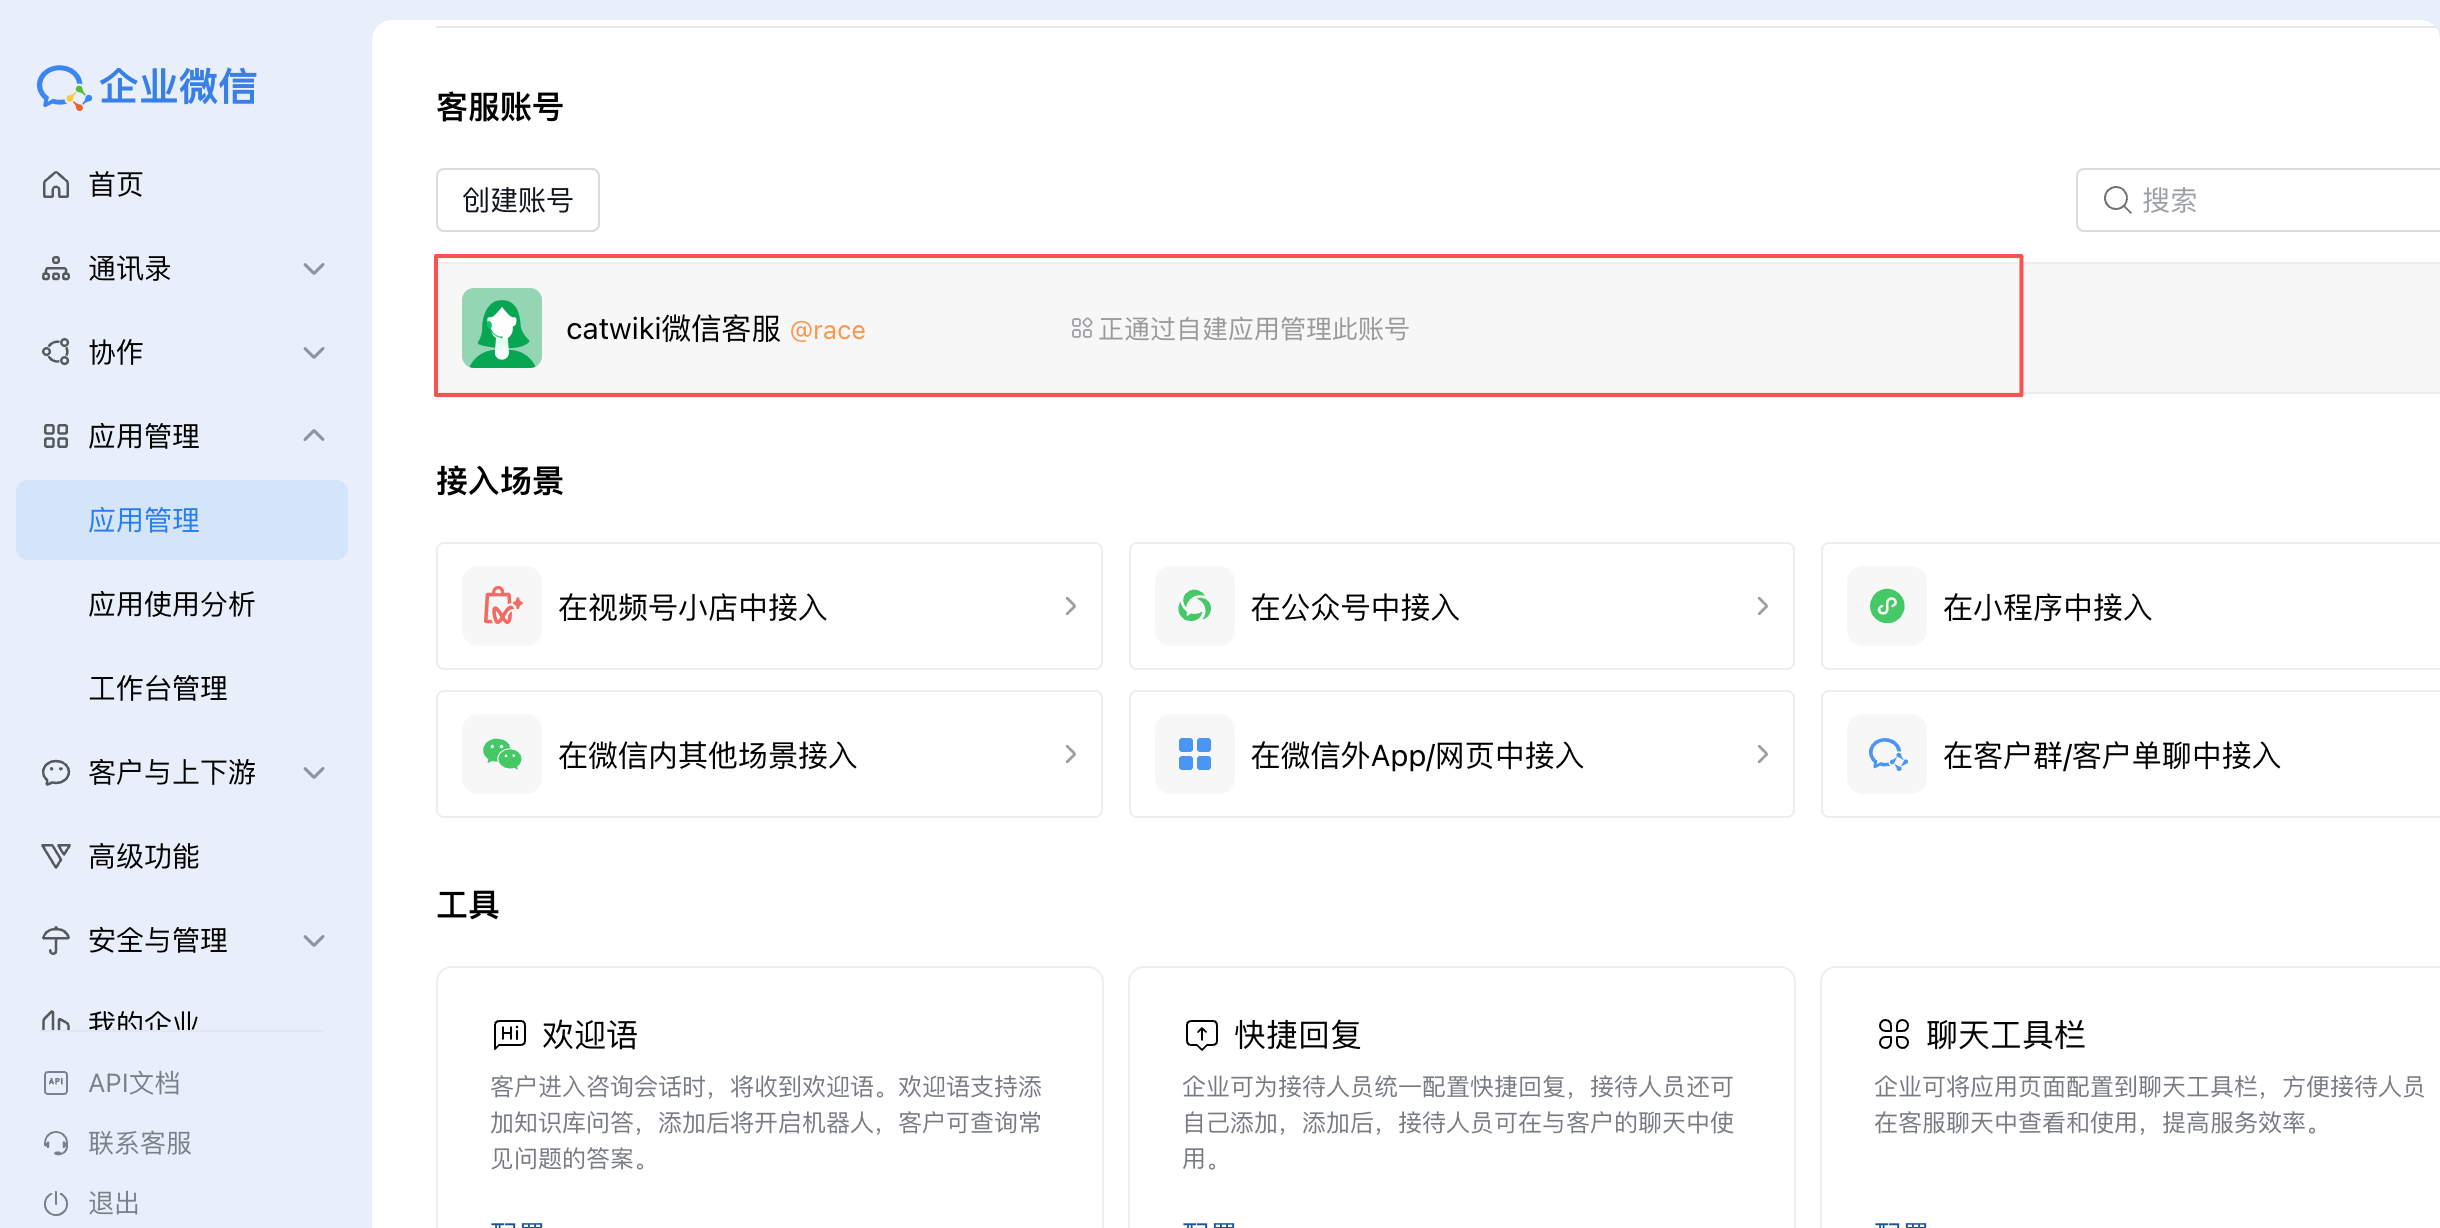Image resolution: width=2440 pixels, height=1228 pixels.
Task: Click the 客户群/客户单聊 chat bubble icon
Action: point(1886,754)
